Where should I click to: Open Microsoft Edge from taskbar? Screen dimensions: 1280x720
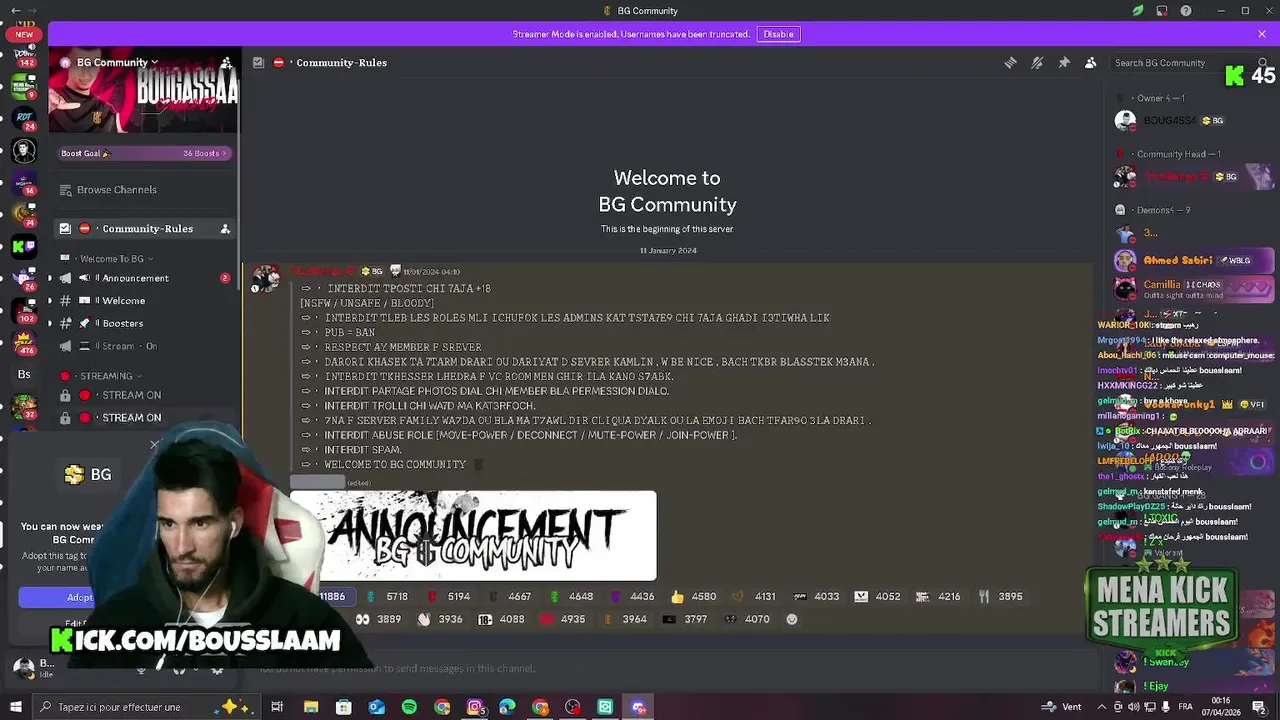pos(507,707)
